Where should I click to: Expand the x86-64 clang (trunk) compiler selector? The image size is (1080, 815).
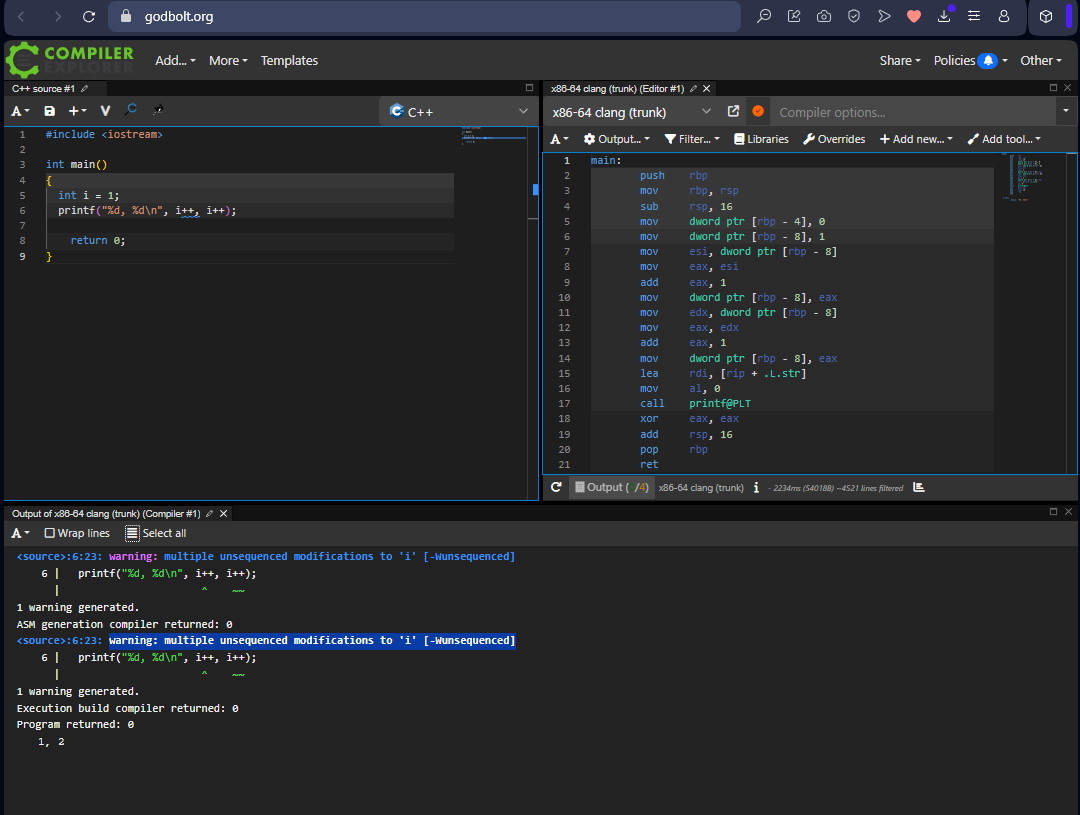click(x=631, y=112)
